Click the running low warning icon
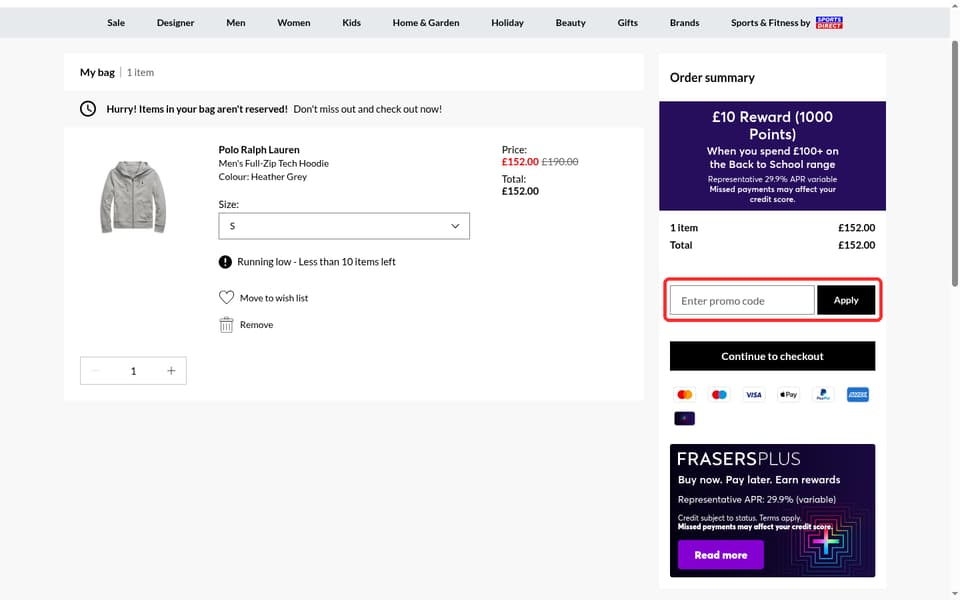The height and width of the screenshot is (600, 960). click(x=225, y=262)
